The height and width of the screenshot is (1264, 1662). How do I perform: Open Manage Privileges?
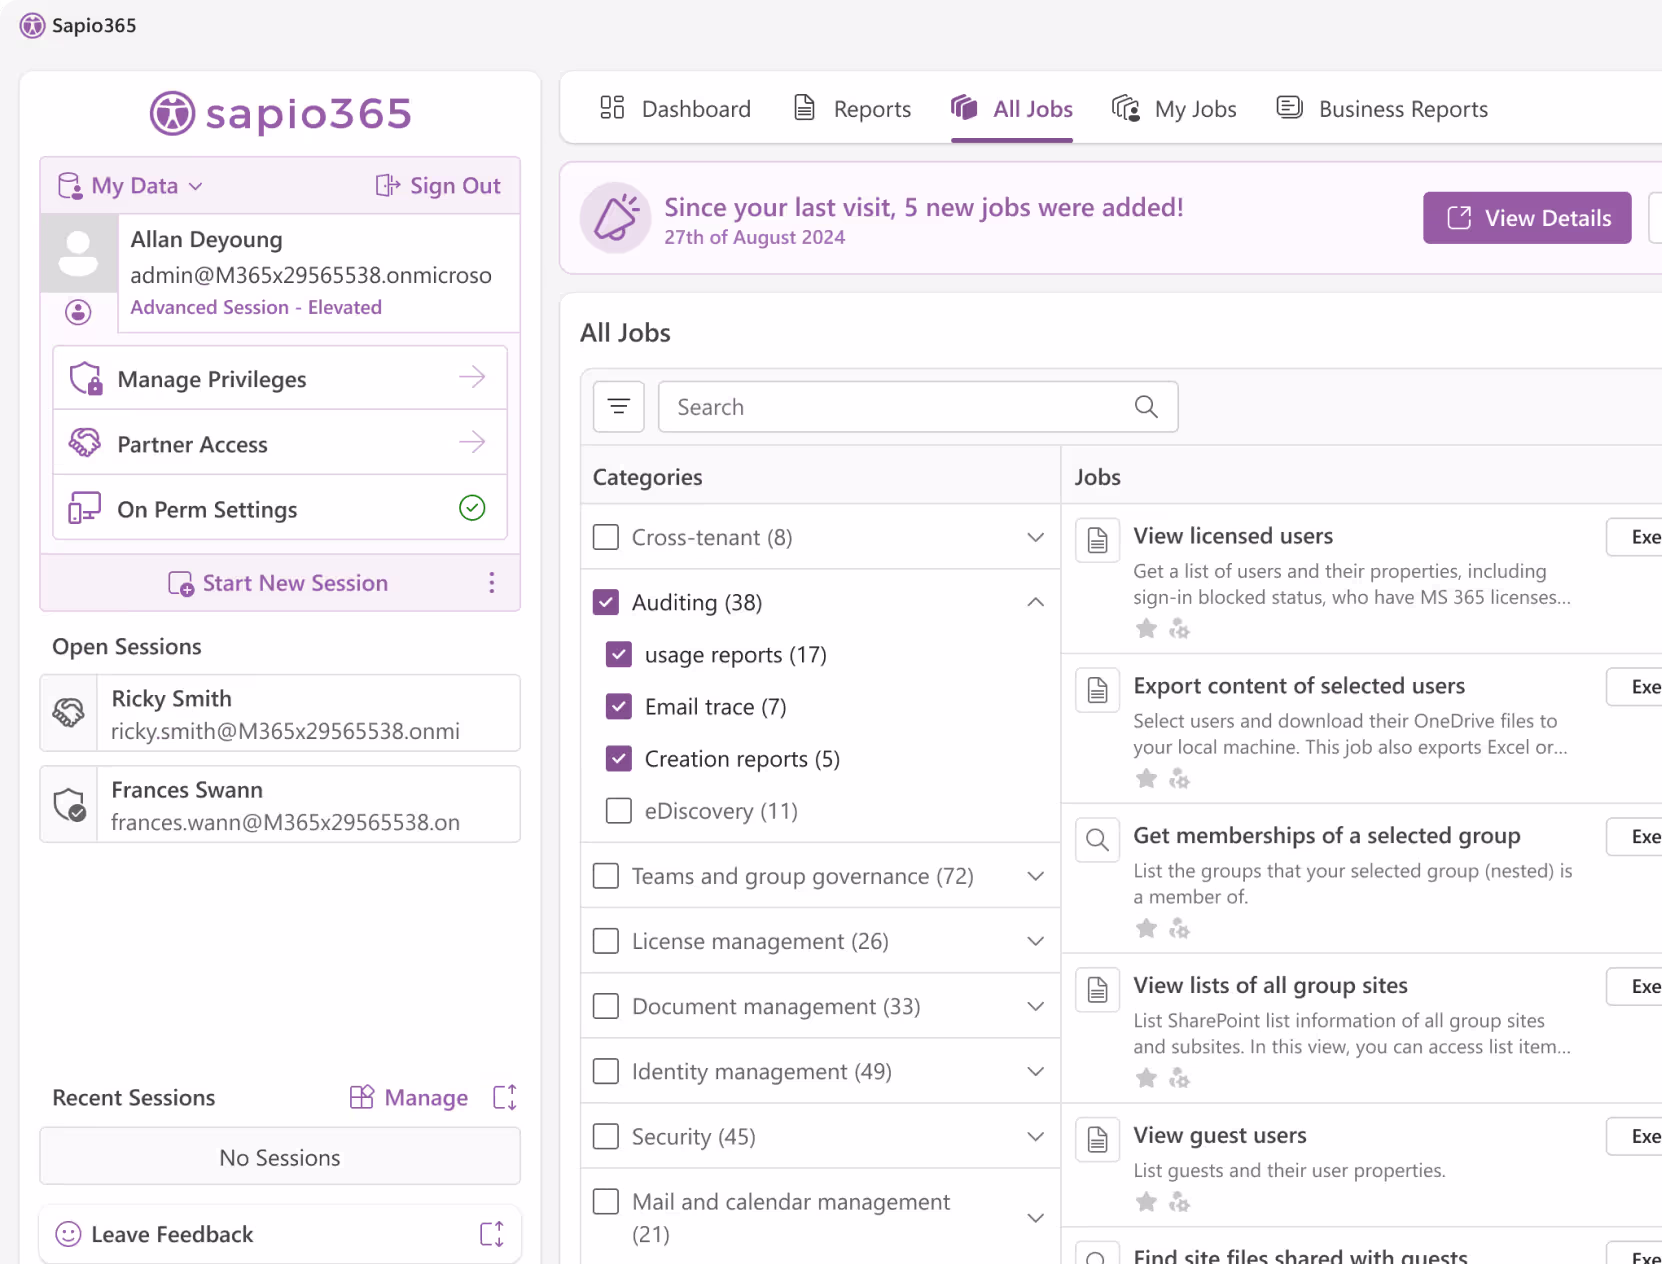[280, 378]
